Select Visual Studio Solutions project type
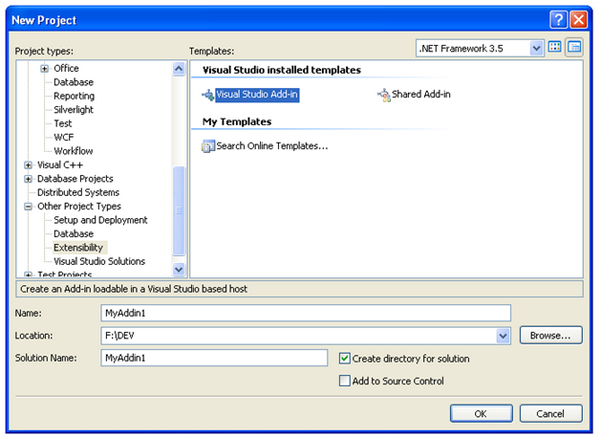600x439 pixels. coord(99,261)
